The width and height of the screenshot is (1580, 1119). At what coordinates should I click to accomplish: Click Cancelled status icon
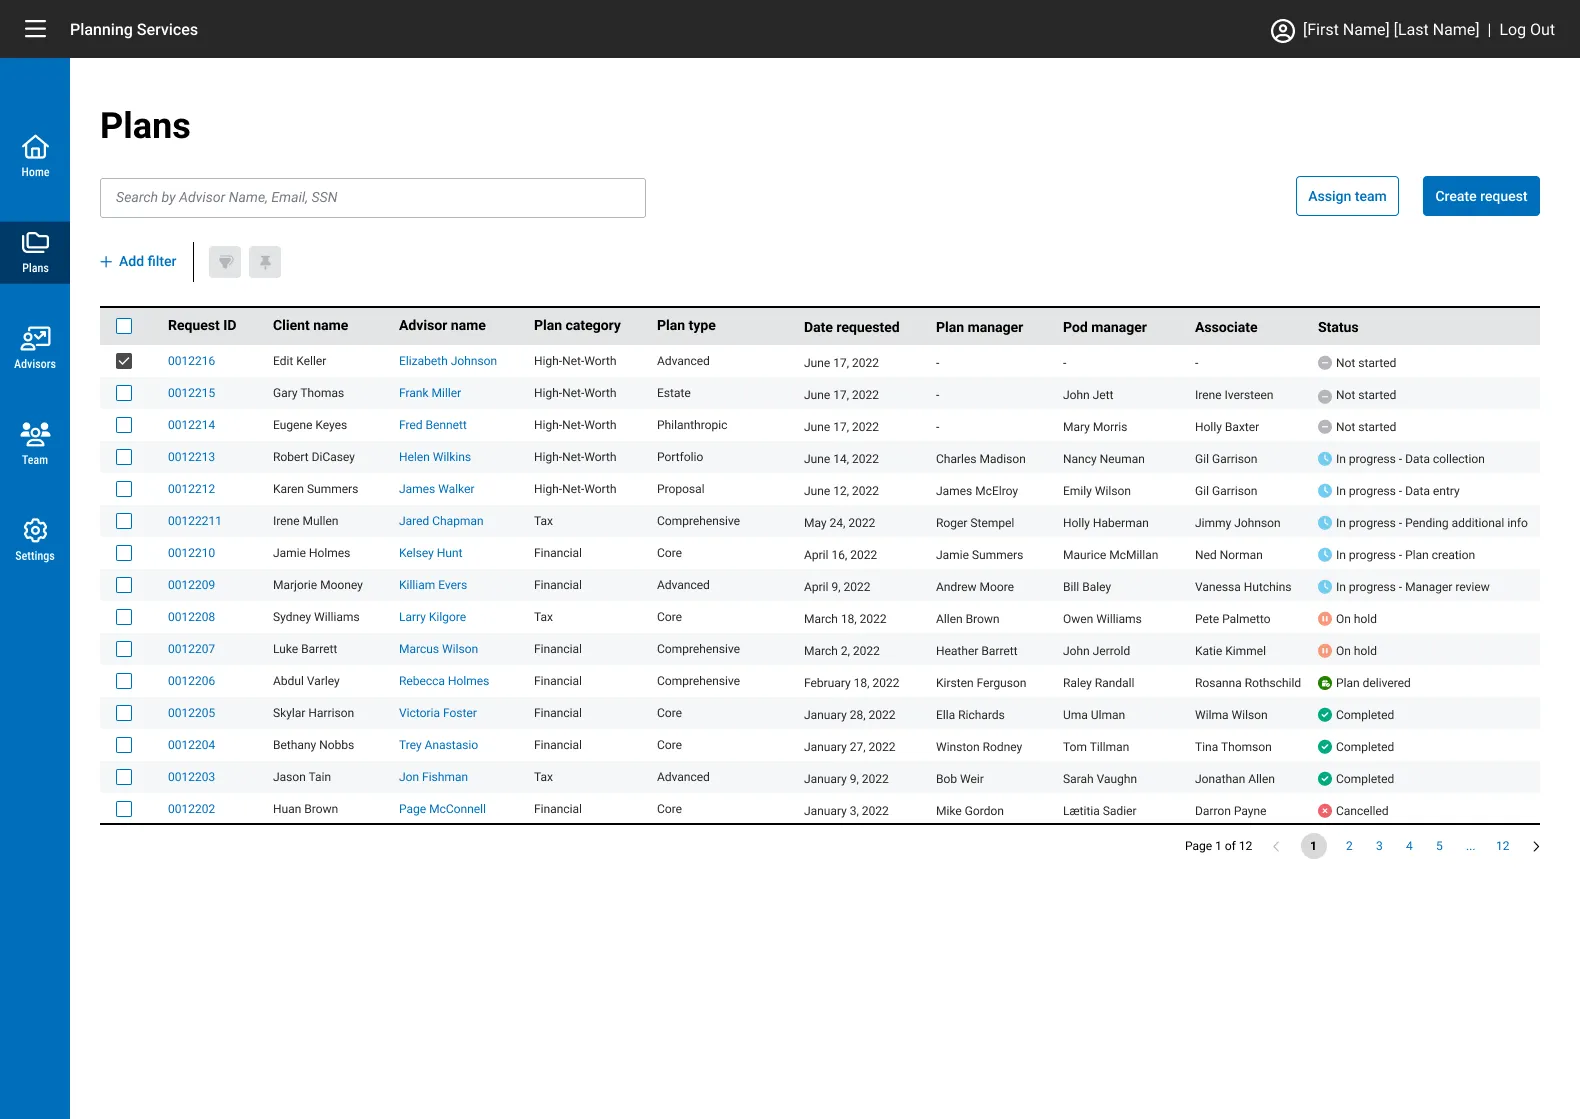pos(1325,811)
